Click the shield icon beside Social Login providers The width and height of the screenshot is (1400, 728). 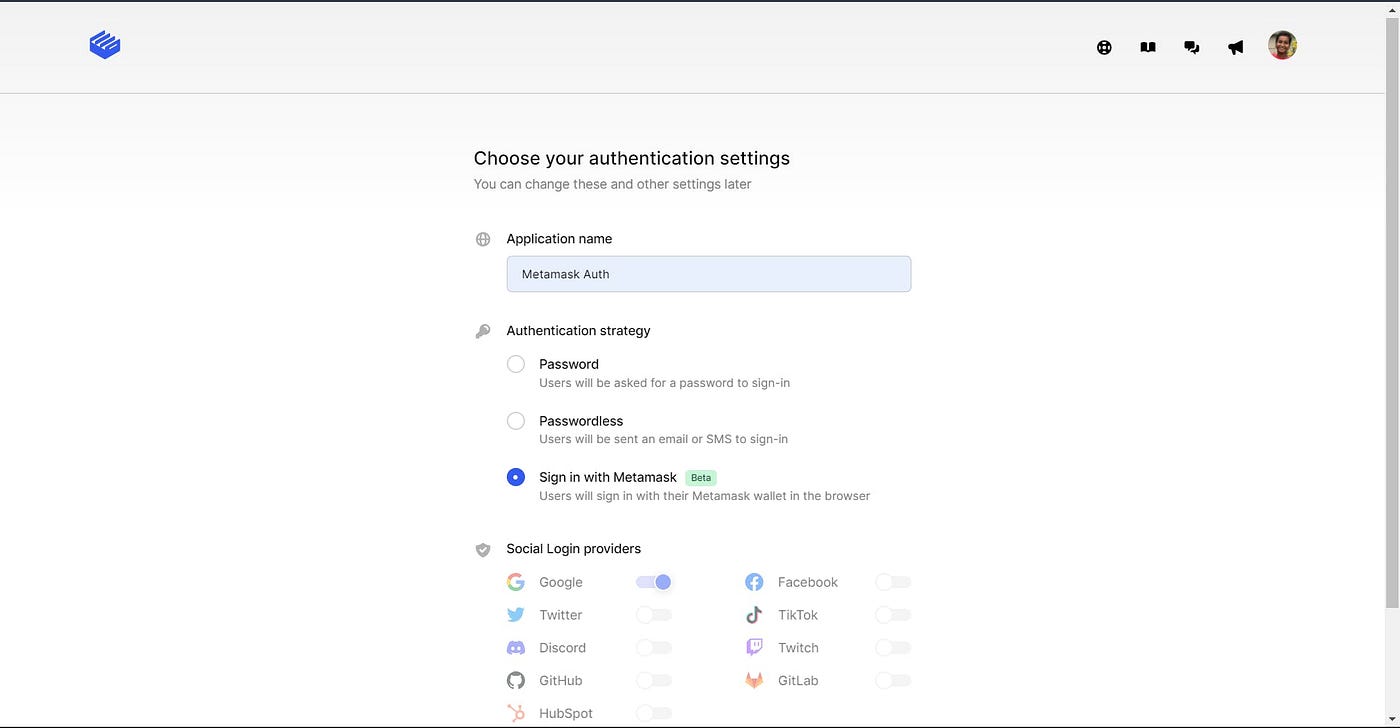pos(483,549)
